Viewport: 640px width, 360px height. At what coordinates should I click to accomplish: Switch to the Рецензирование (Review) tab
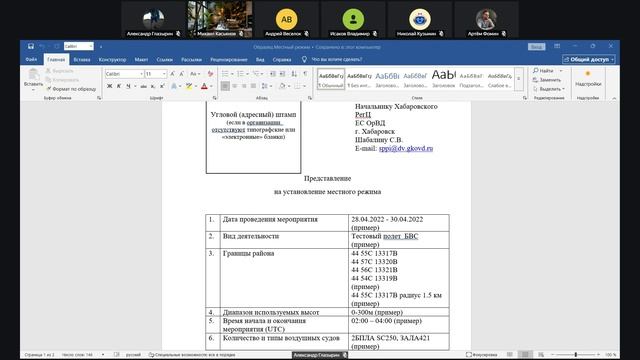[229, 60]
